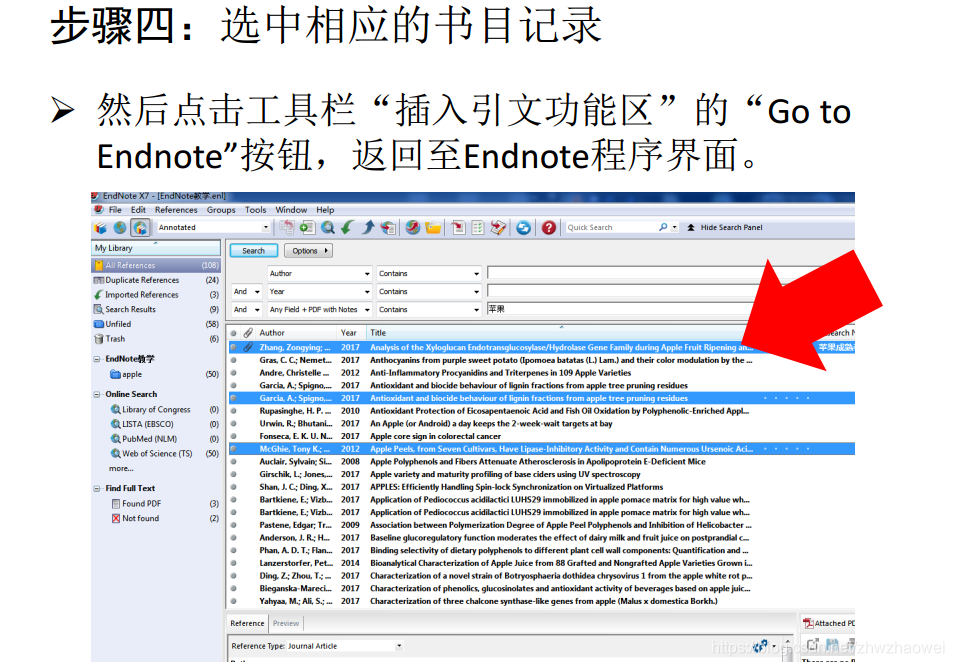Click the more... link under Online Search
Screen dimensions: 954x666
click(121, 468)
